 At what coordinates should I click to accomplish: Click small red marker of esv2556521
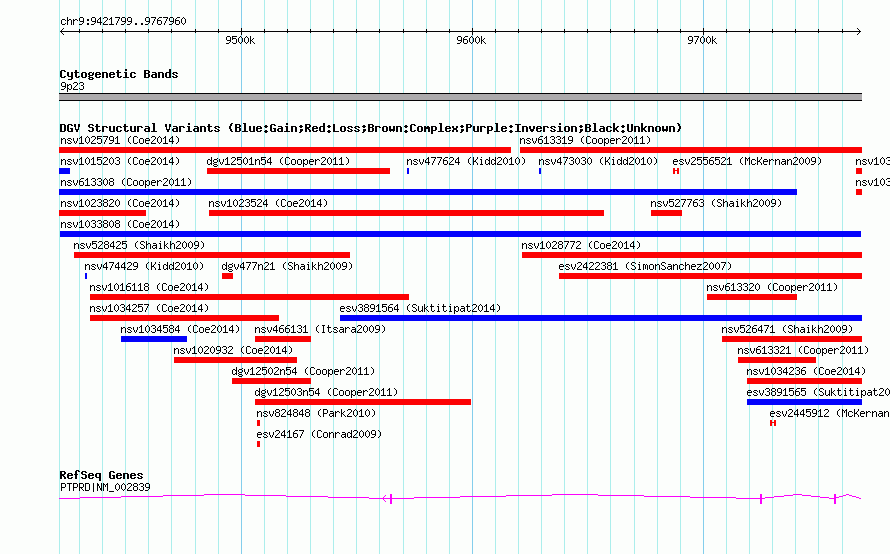(x=676, y=171)
